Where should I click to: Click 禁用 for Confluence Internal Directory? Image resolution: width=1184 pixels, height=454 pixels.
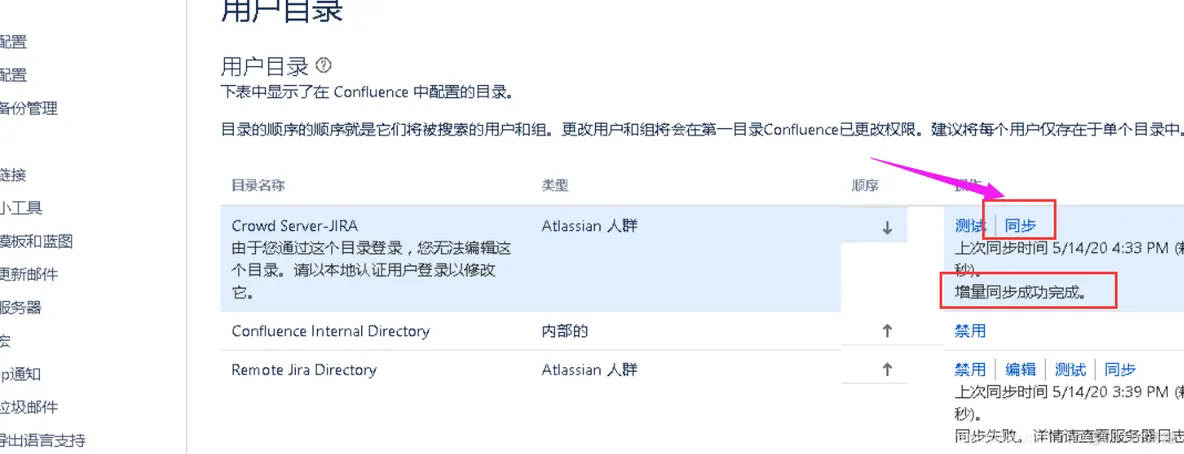click(970, 331)
